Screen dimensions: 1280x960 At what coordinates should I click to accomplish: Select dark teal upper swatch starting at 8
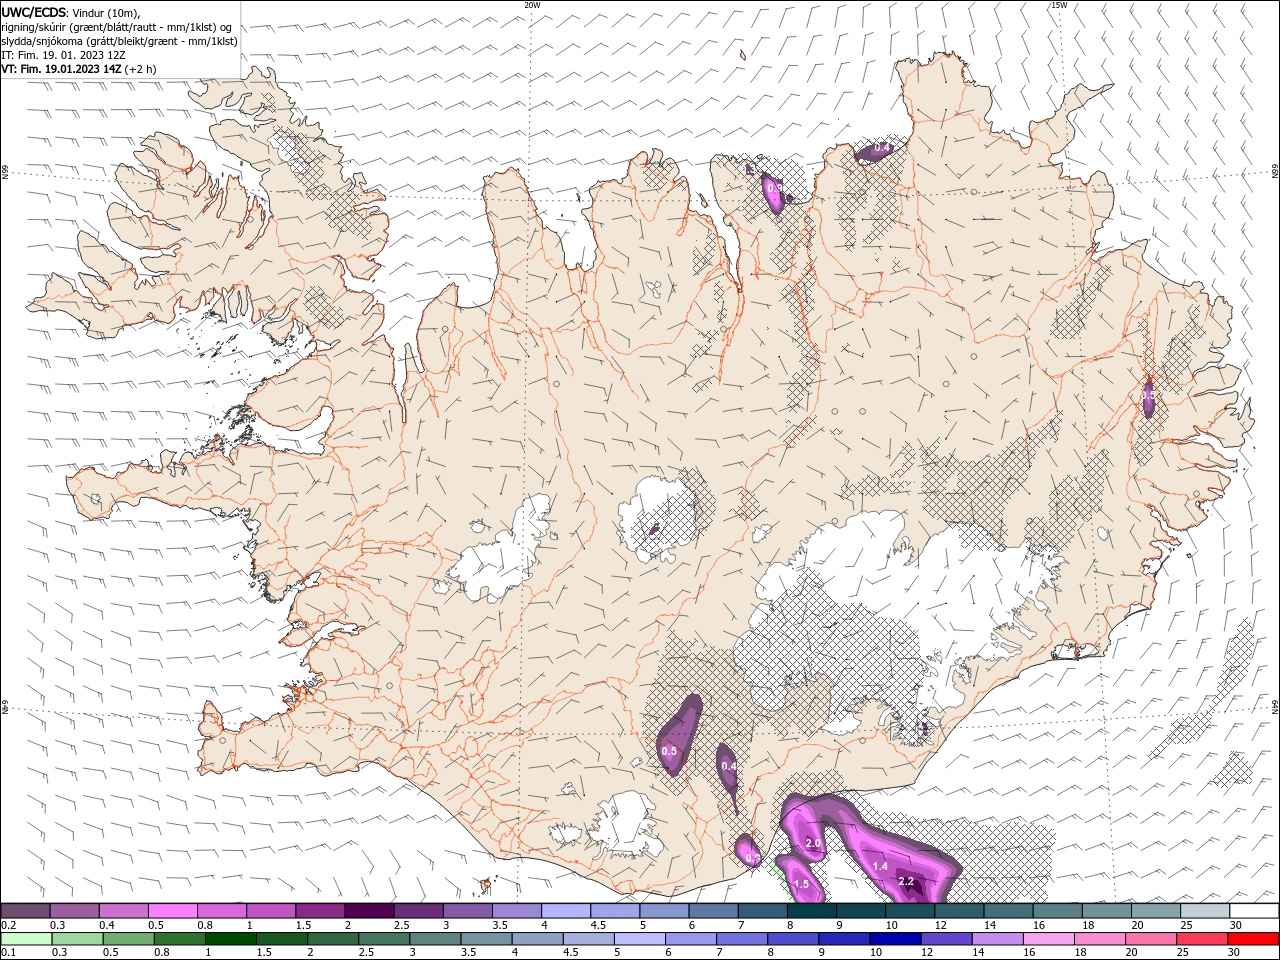pyautogui.click(x=812, y=911)
